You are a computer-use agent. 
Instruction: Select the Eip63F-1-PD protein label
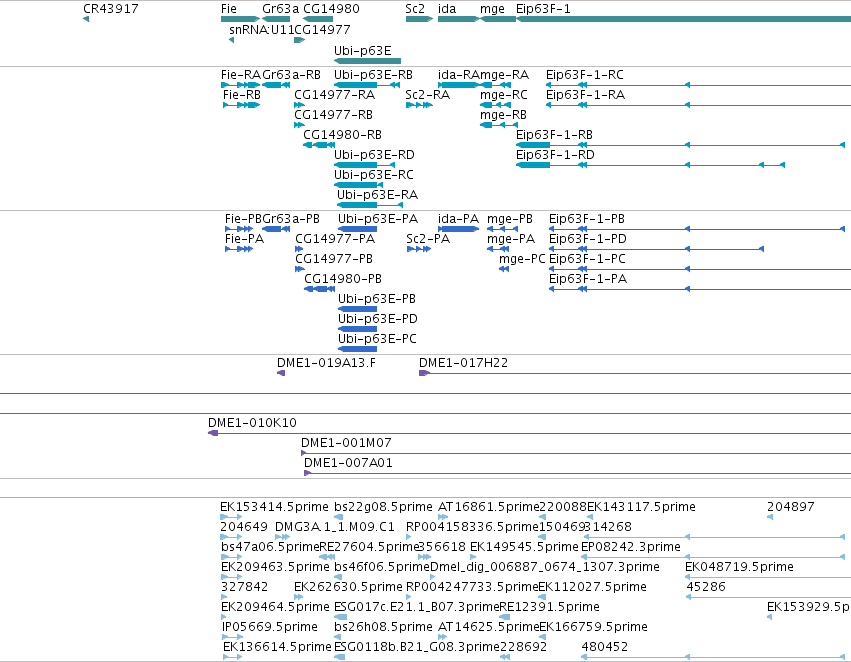tap(588, 239)
